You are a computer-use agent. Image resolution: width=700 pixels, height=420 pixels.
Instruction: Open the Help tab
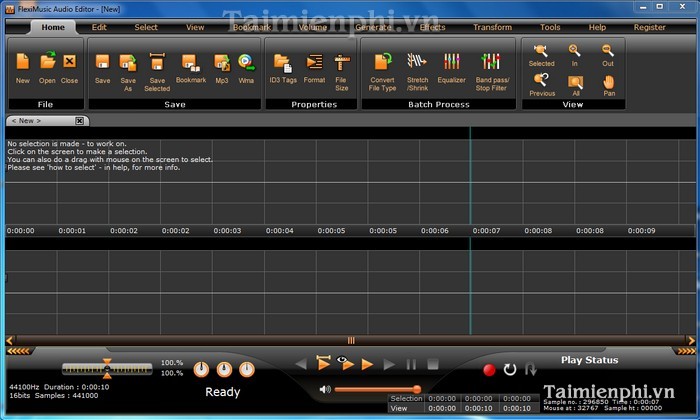pyautogui.click(x=597, y=27)
